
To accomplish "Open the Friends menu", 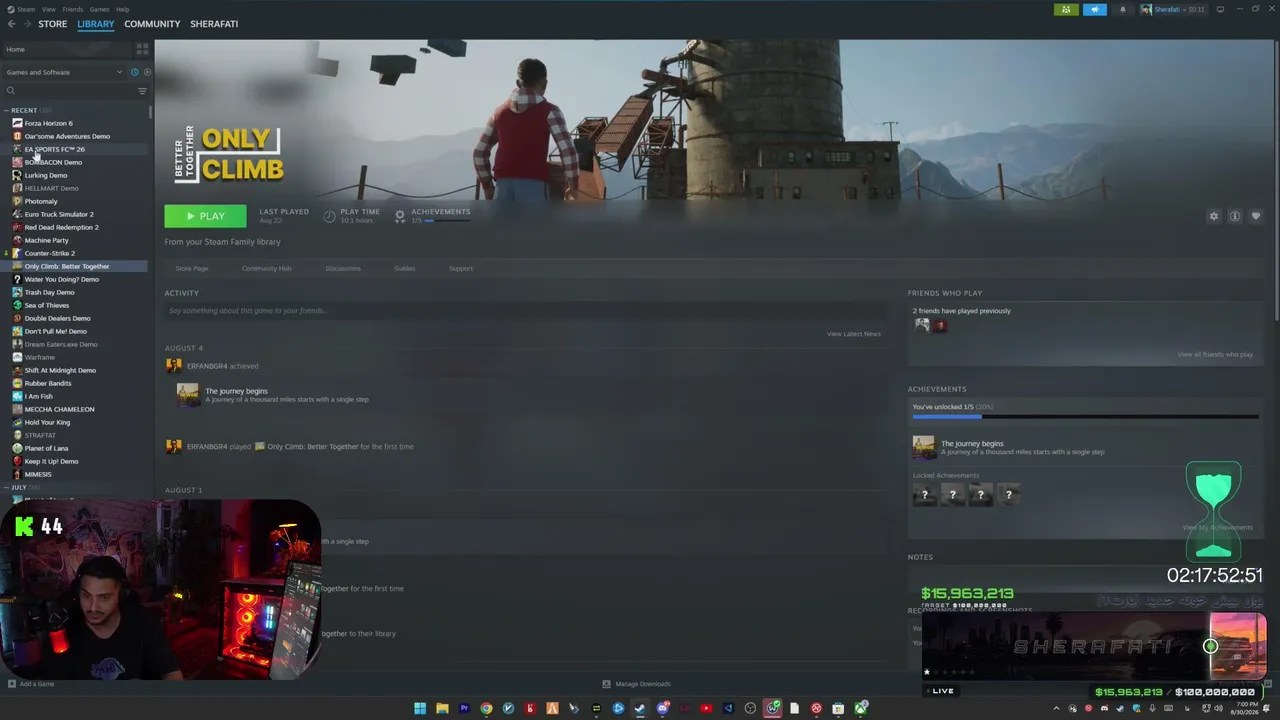I will [x=73, y=9].
